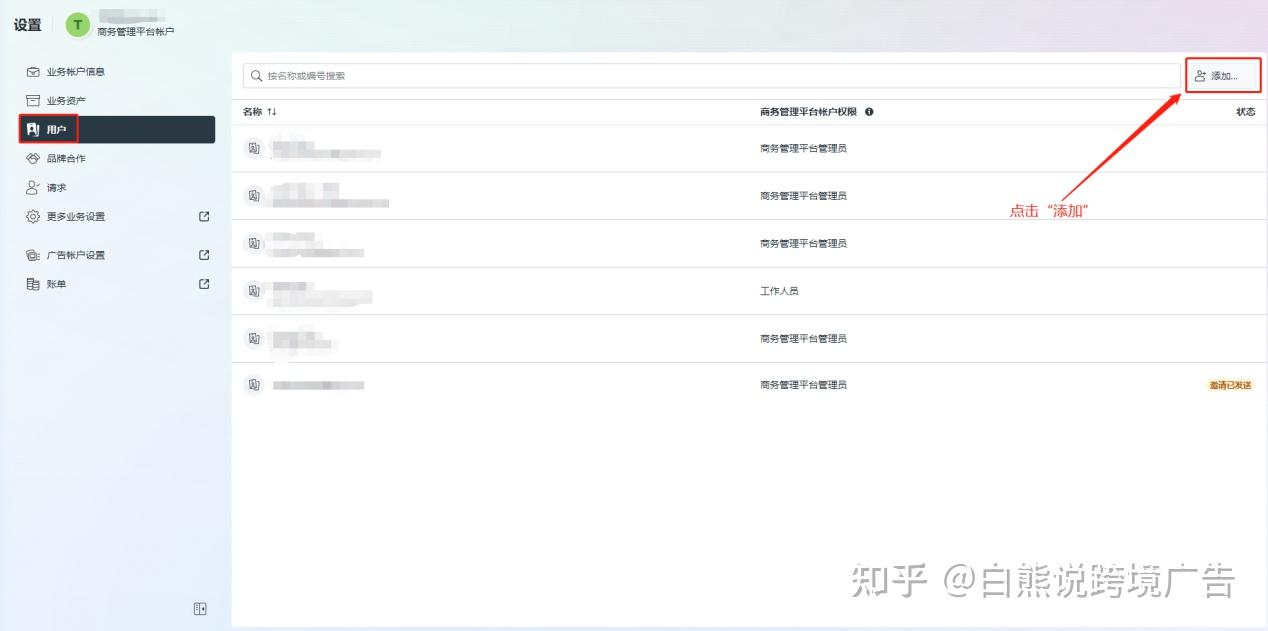Click the info icon beside 商务管理平台帐户权限
Image resolution: width=1268 pixels, height=631 pixels.
(868, 111)
